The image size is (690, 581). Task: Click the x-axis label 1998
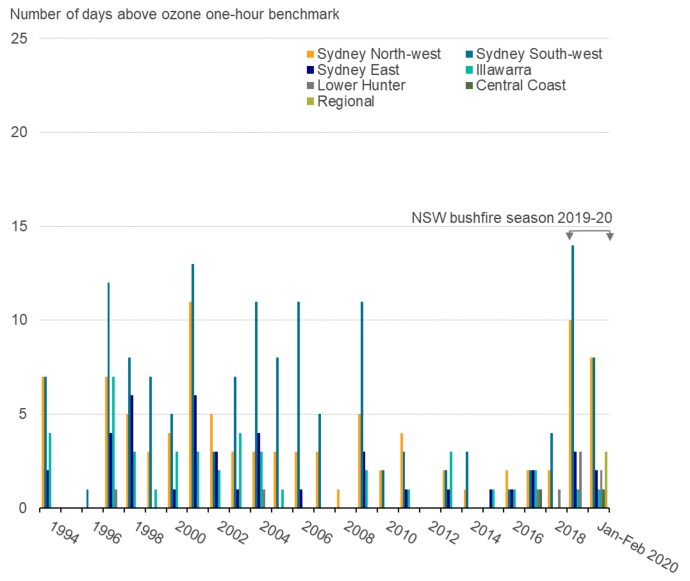149,533
